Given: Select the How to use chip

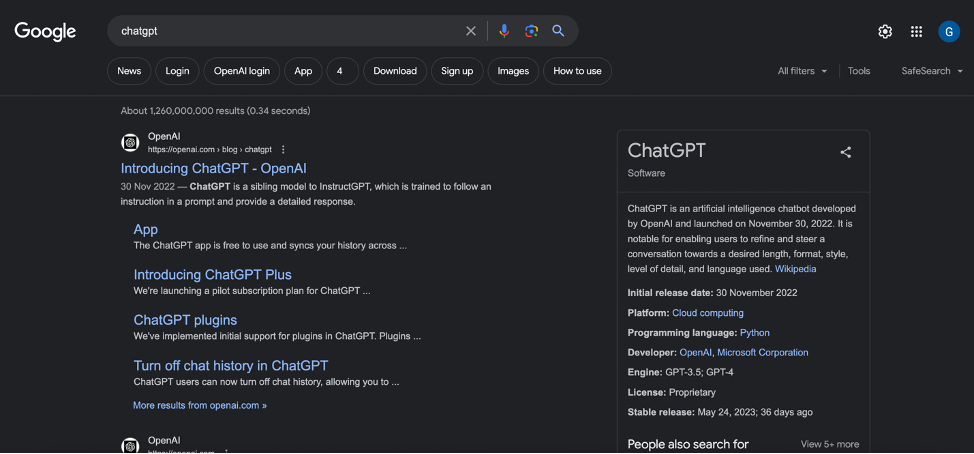Looking at the screenshot, I should [577, 71].
